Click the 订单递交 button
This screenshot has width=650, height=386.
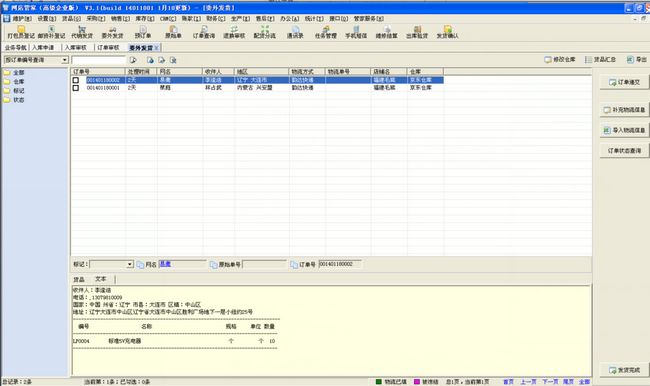(x=624, y=83)
